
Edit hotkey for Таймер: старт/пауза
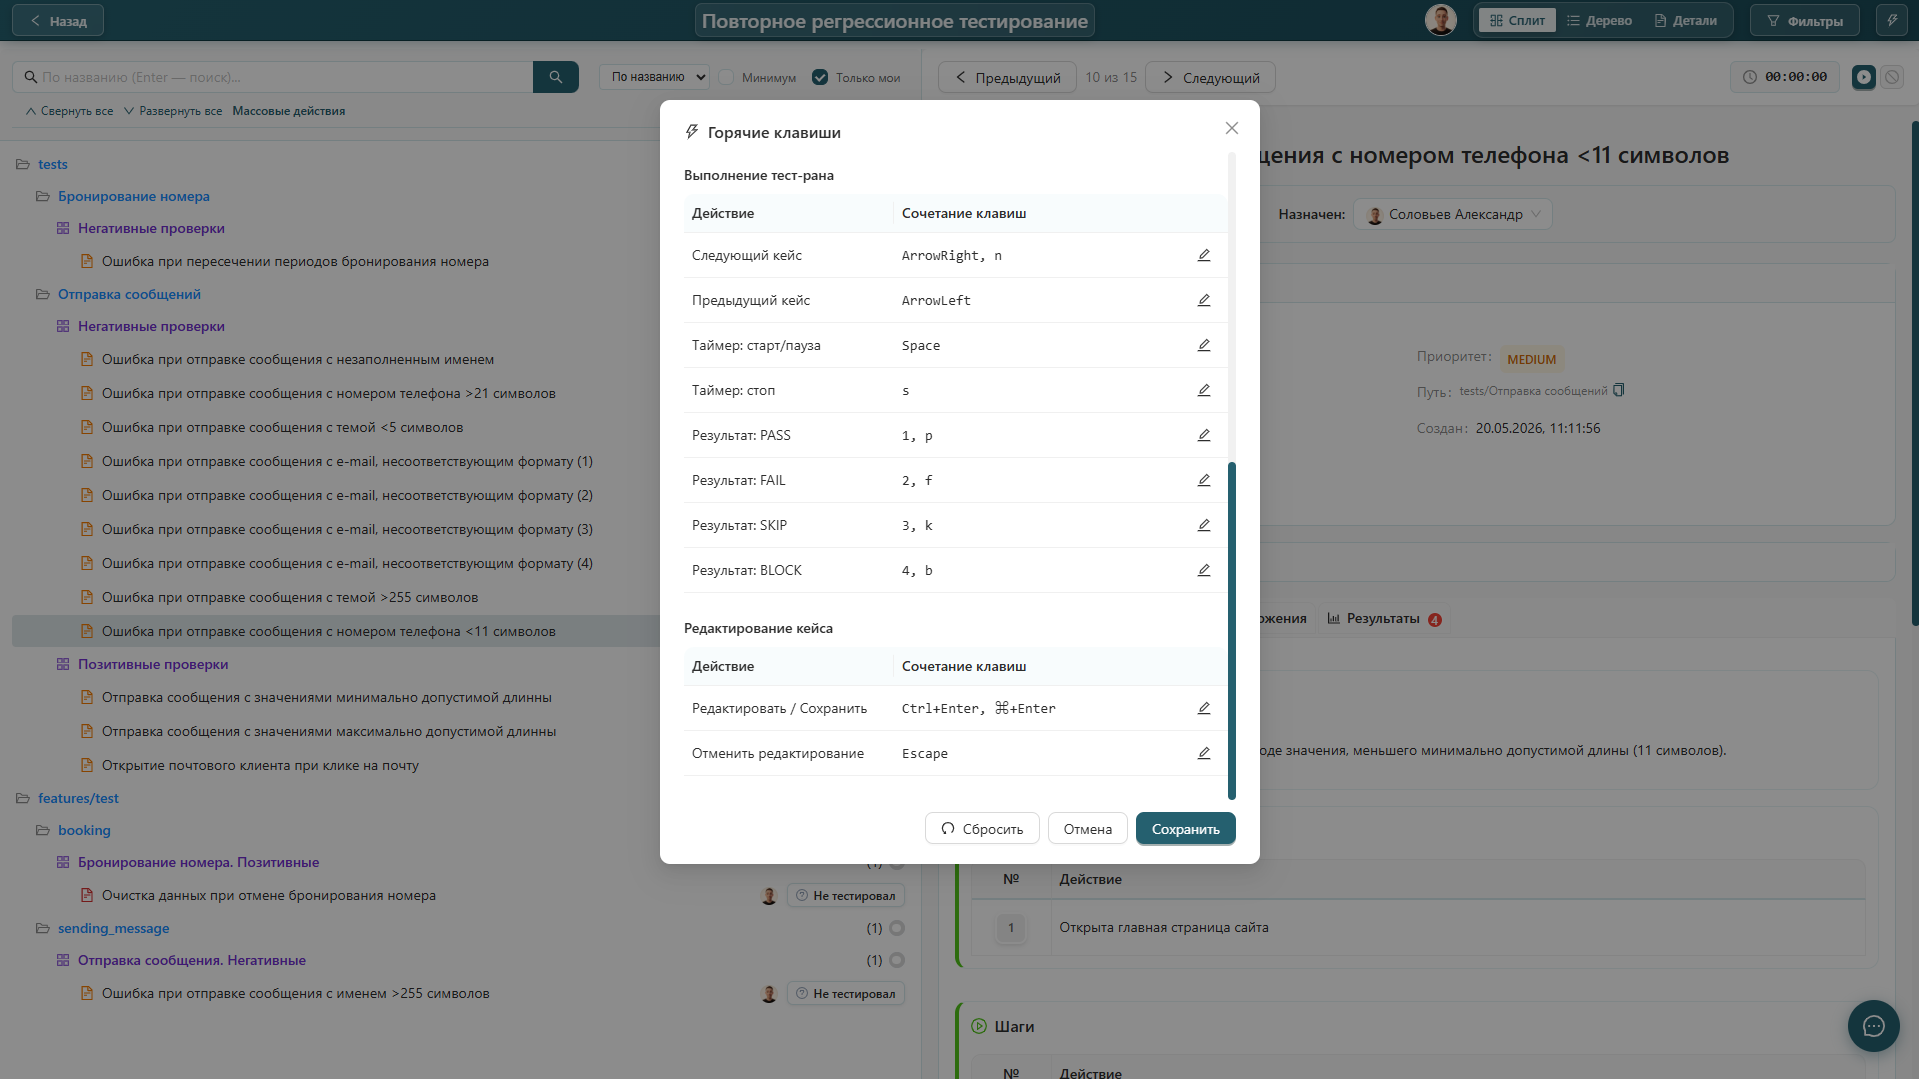(x=1204, y=345)
